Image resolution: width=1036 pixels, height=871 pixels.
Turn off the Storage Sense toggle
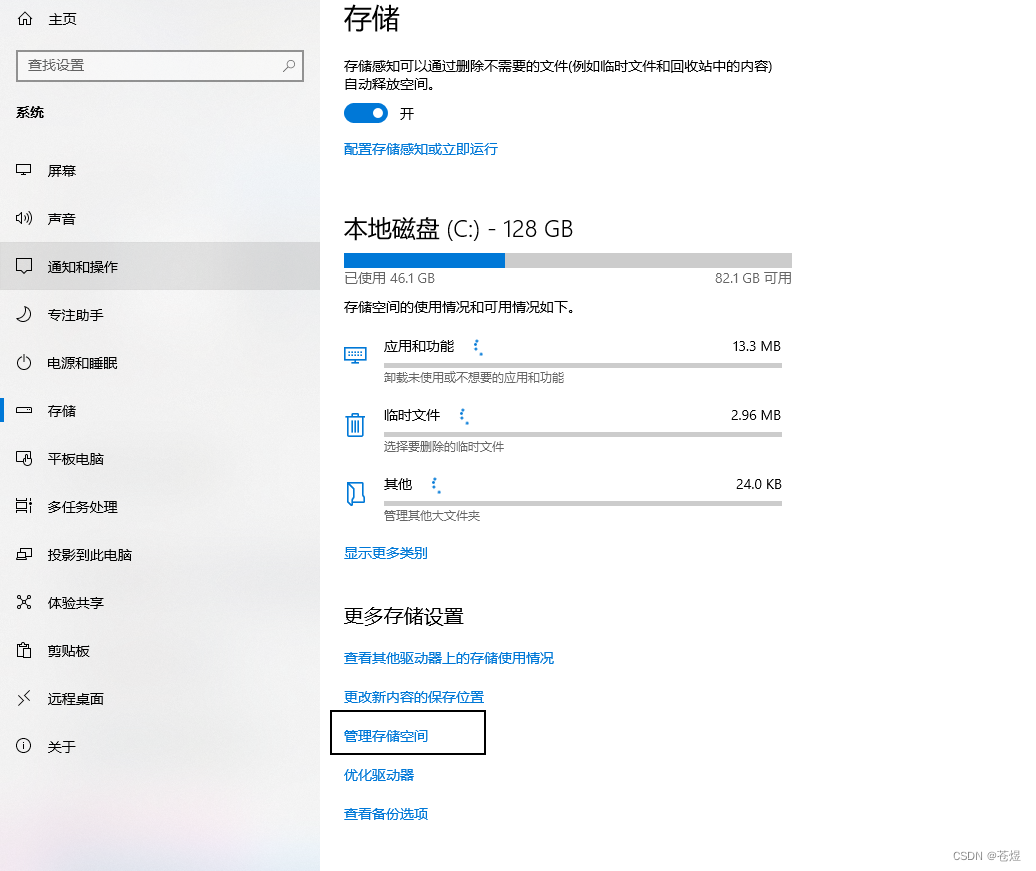click(365, 113)
